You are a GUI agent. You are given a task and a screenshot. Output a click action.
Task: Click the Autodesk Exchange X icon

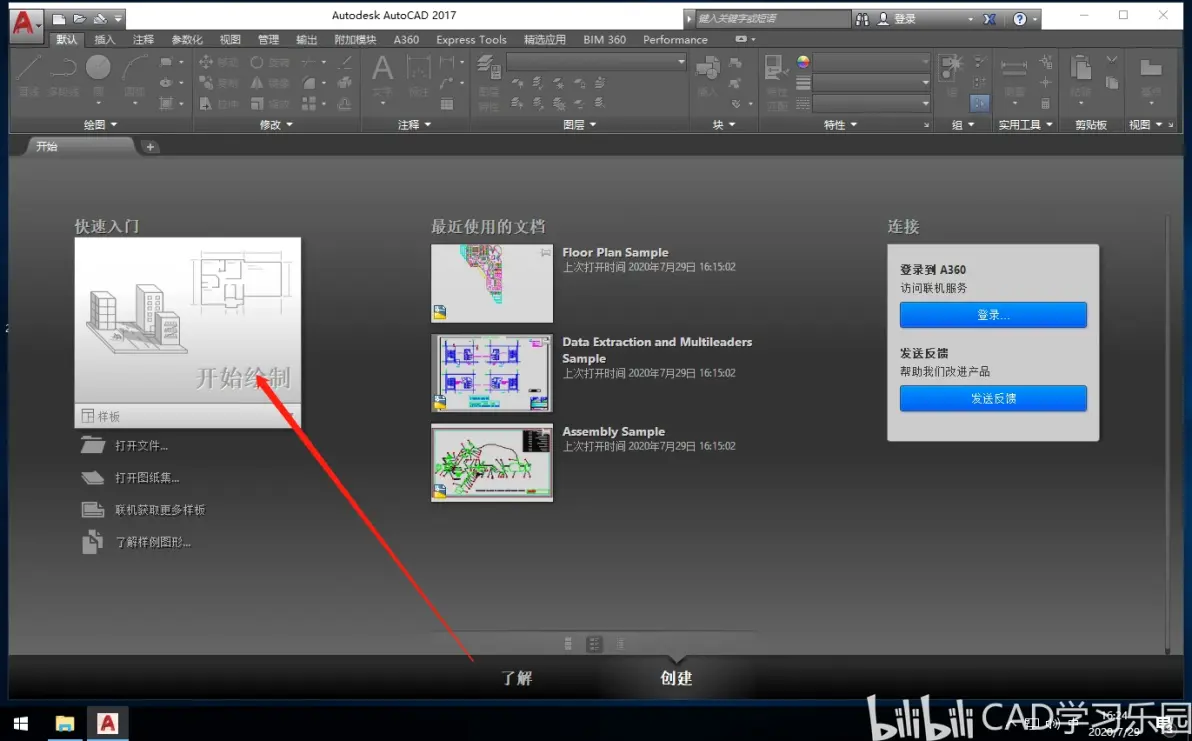990,19
